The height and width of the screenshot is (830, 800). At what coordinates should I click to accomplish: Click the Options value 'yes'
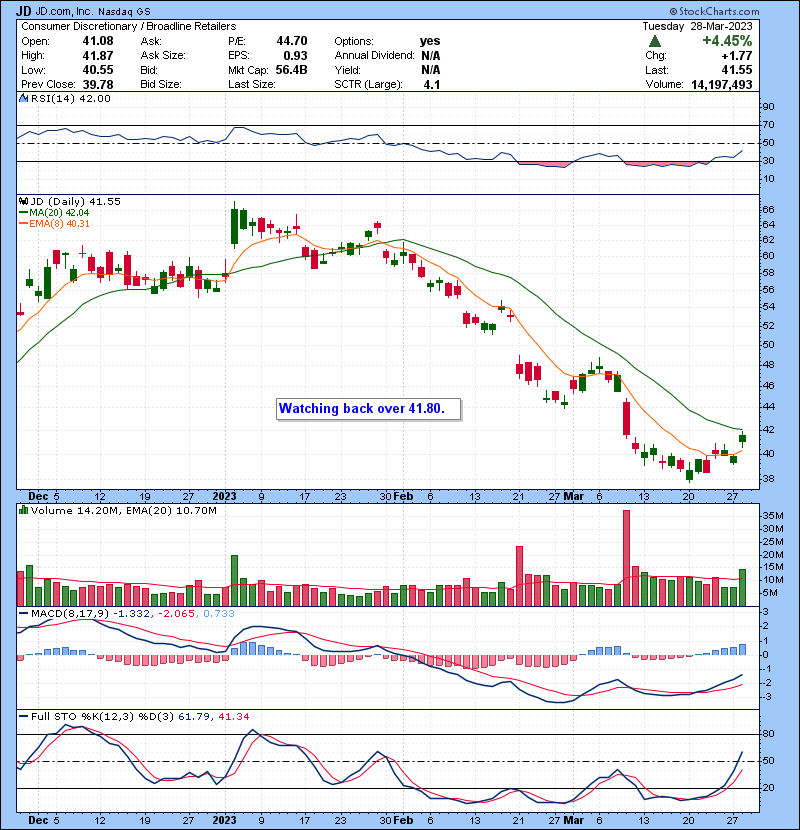coord(430,41)
